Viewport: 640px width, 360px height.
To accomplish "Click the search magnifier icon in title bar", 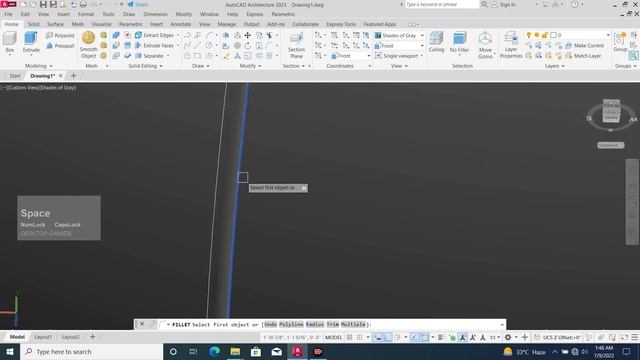I will [484, 4].
